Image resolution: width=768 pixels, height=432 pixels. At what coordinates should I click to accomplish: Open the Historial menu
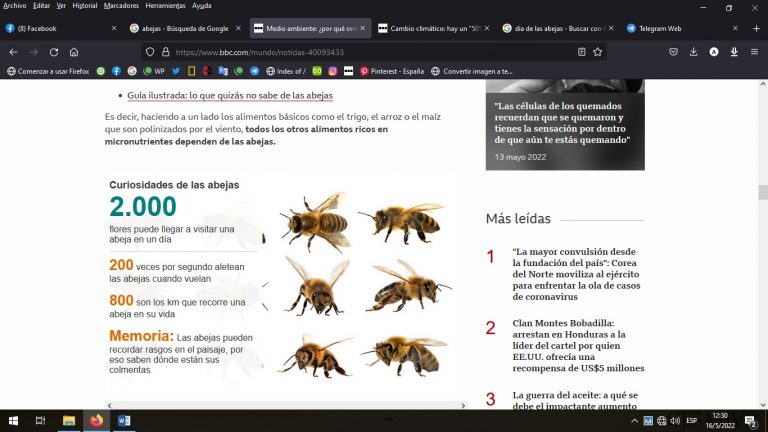[85, 6]
